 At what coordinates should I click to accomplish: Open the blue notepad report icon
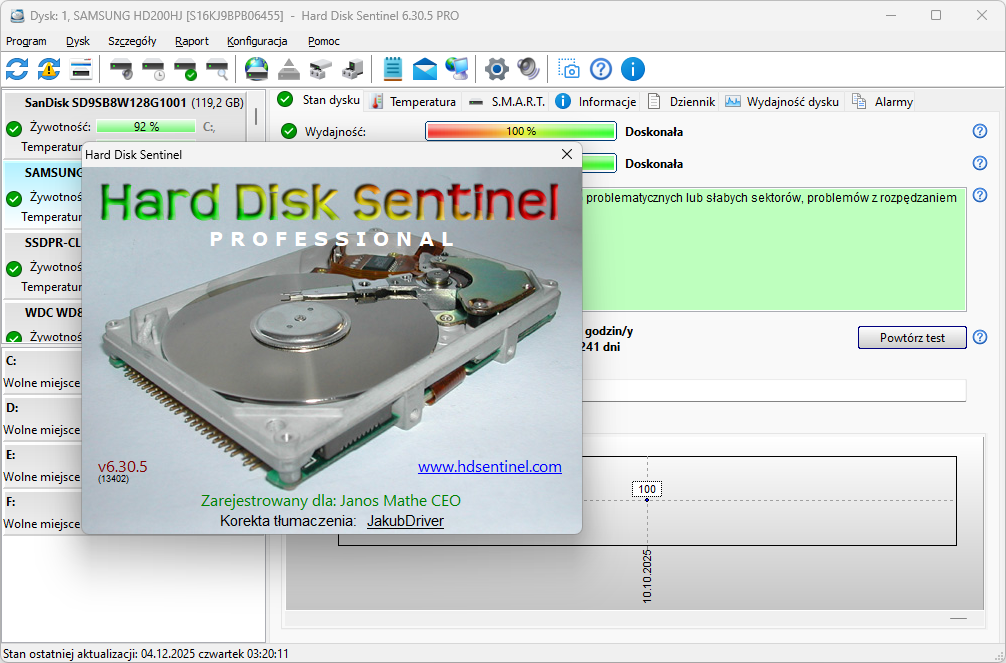coord(393,69)
